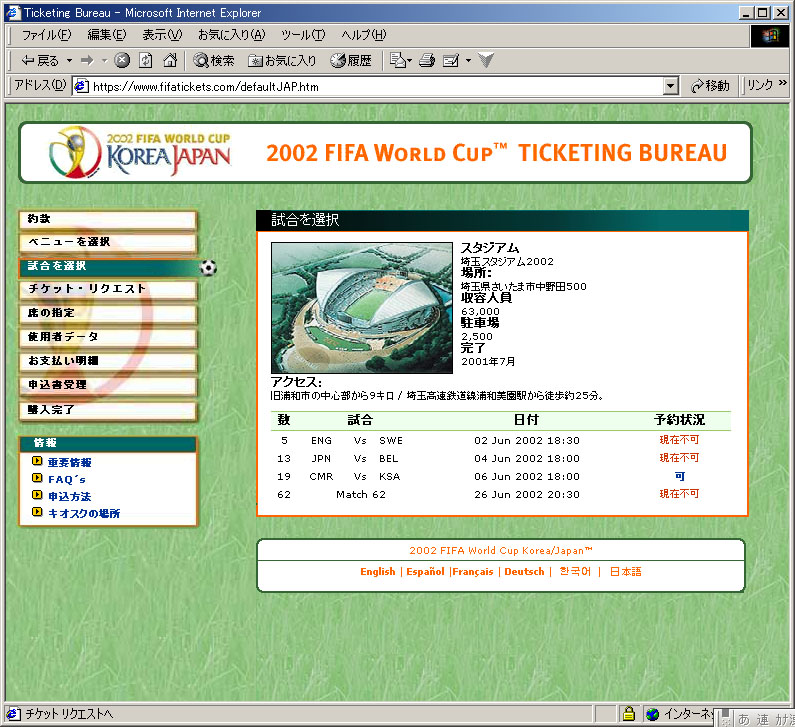Click the Forward arrow toolbar button
795x727 pixels.
[x=87, y=61]
